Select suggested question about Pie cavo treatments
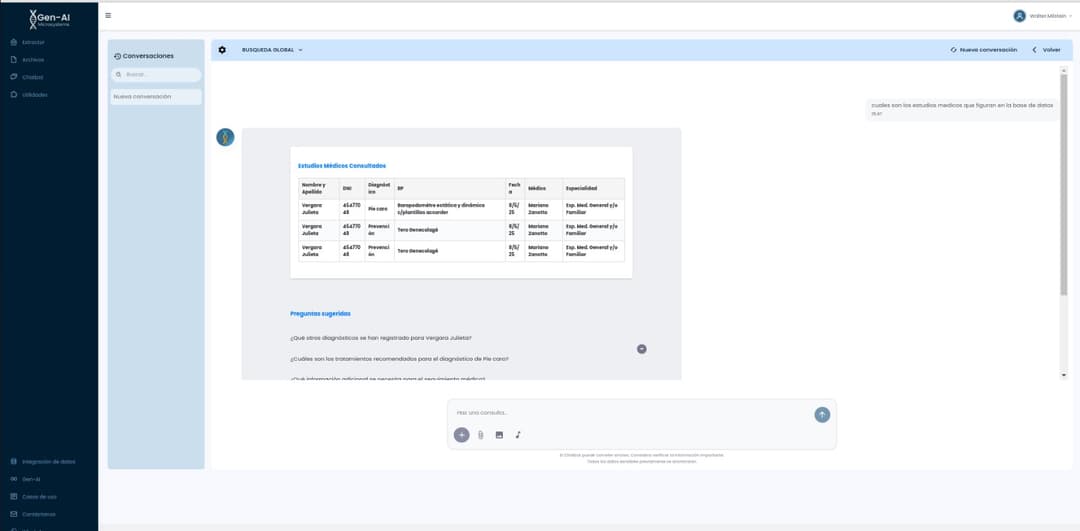This screenshot has width=1080, height=531. point(399,358)
